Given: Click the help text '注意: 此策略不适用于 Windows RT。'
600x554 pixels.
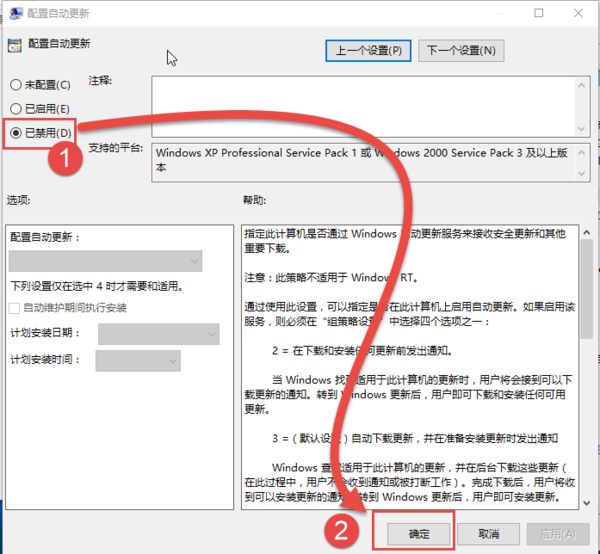Looking at the screenshot, I should tap(331, 277).
